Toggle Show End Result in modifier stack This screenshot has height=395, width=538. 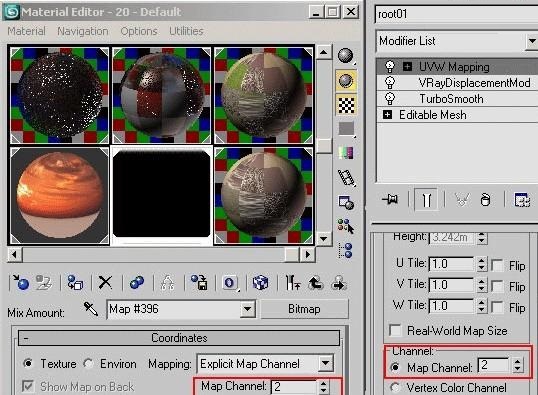click(x=426, y=199)
